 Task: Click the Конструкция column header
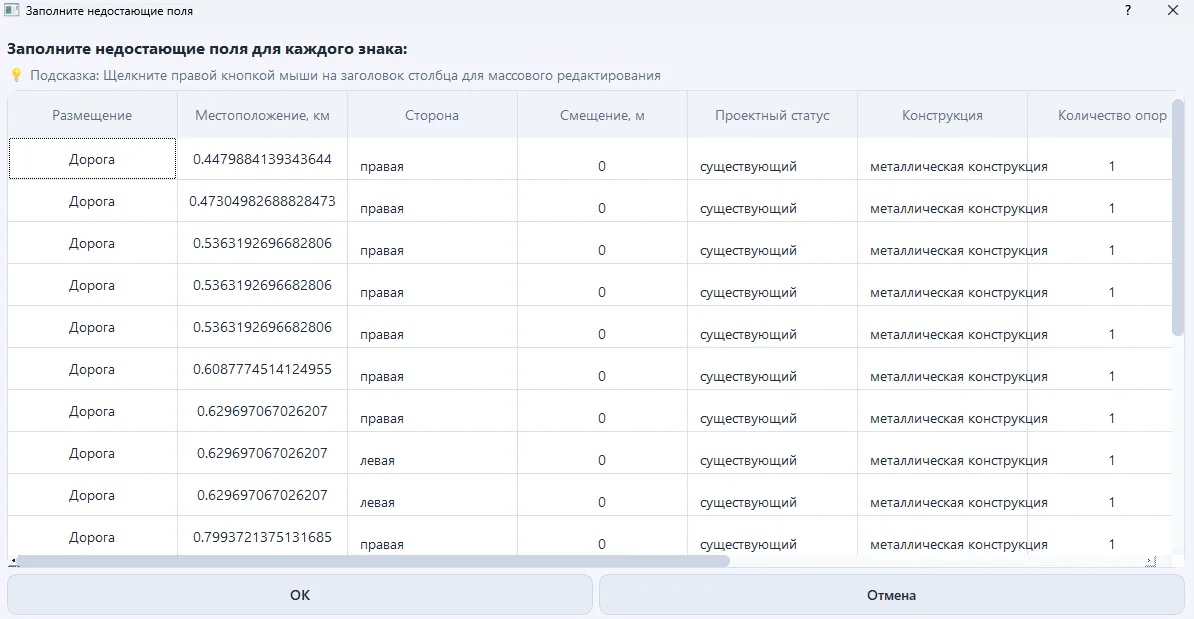942,115
